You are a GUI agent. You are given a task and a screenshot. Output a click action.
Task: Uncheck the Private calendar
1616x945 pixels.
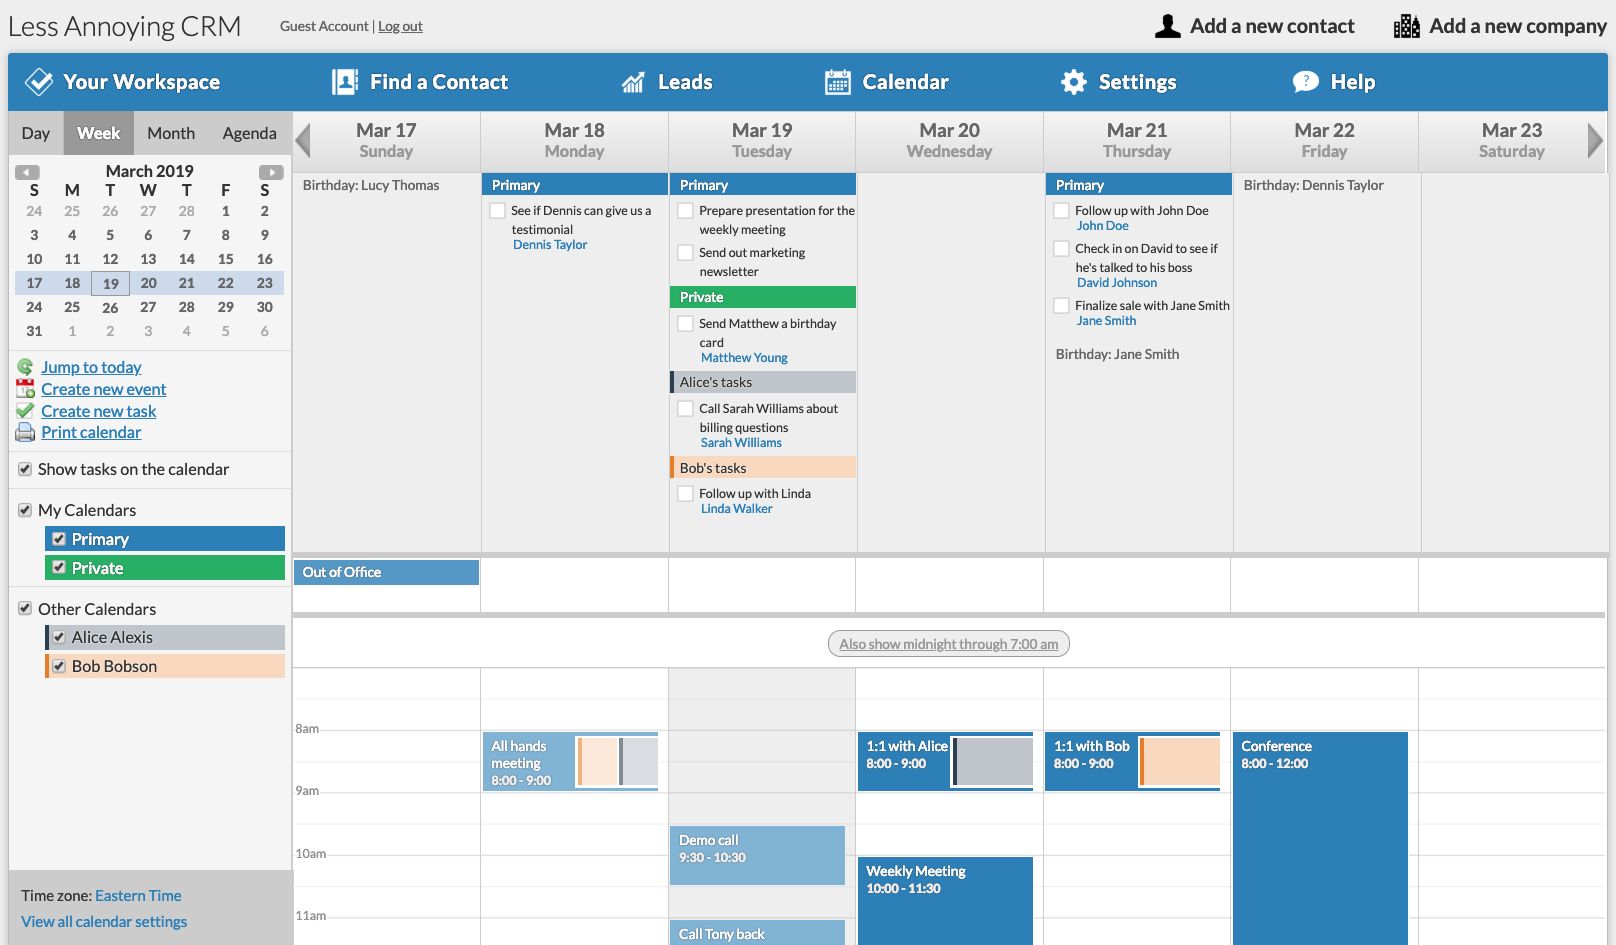(59, 568)
